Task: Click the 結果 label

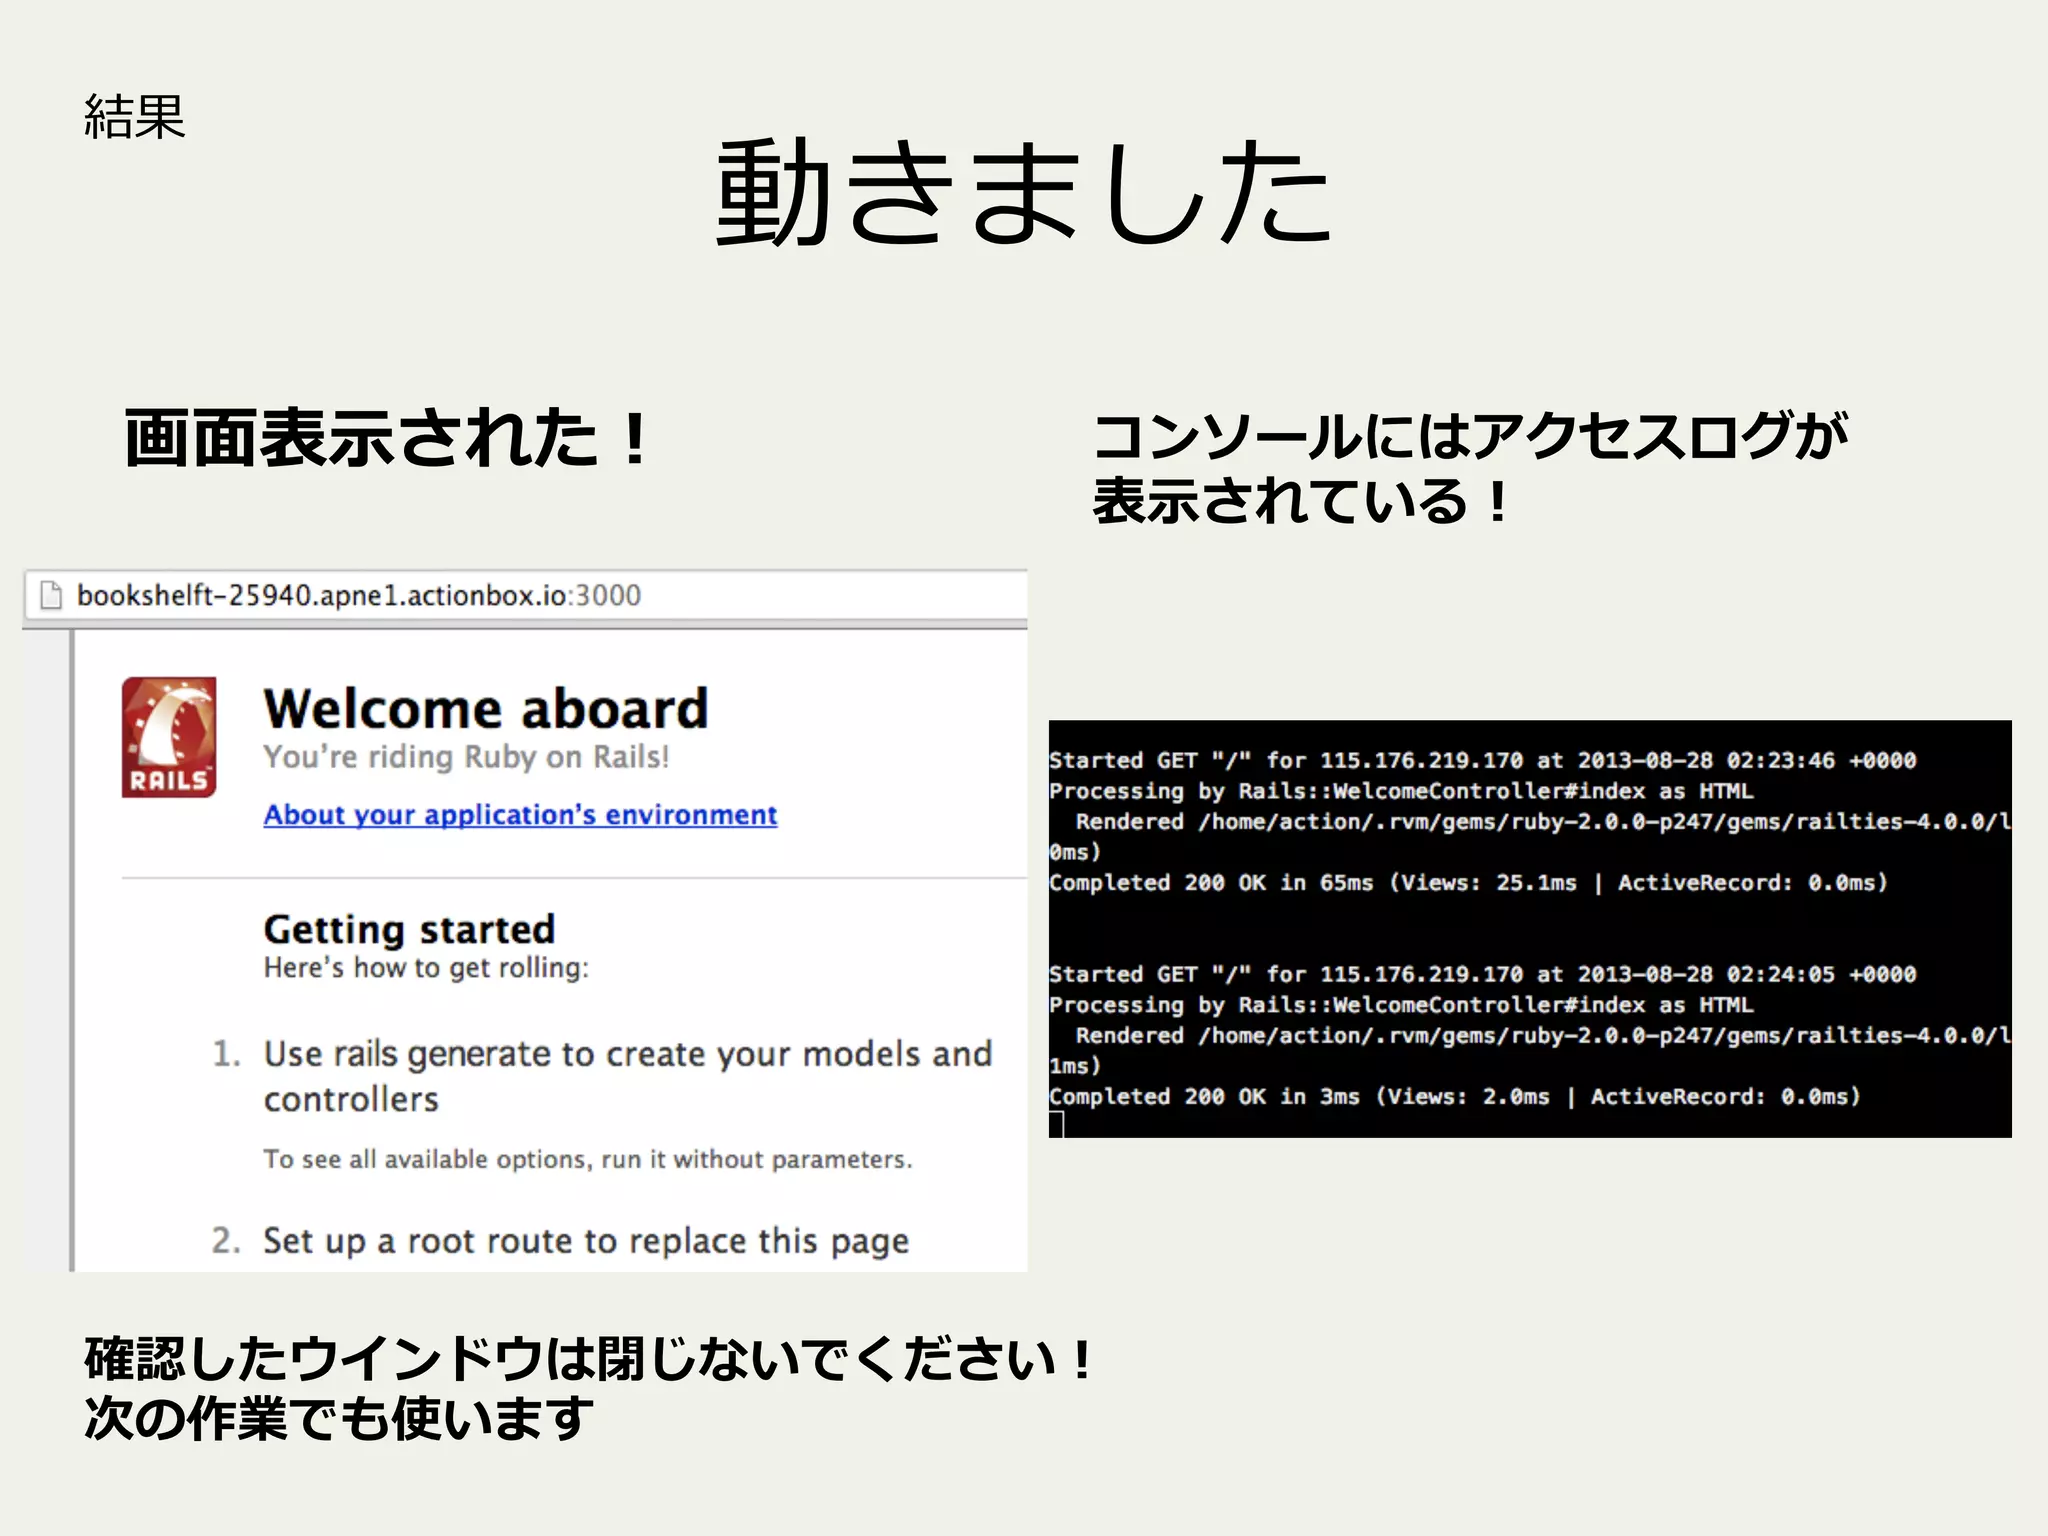Action: [135, 117]
